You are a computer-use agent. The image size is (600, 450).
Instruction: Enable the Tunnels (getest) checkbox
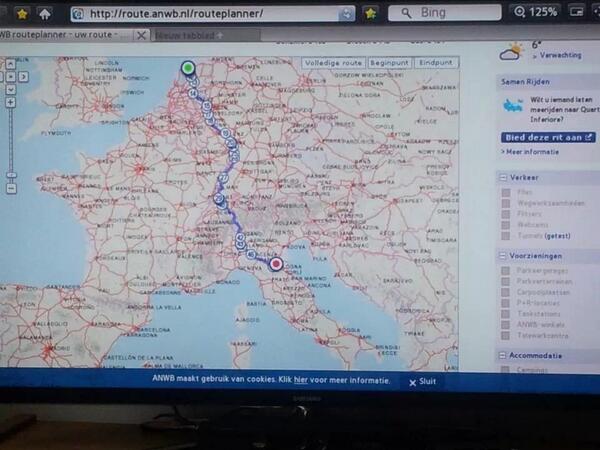(x=506, y=236)
